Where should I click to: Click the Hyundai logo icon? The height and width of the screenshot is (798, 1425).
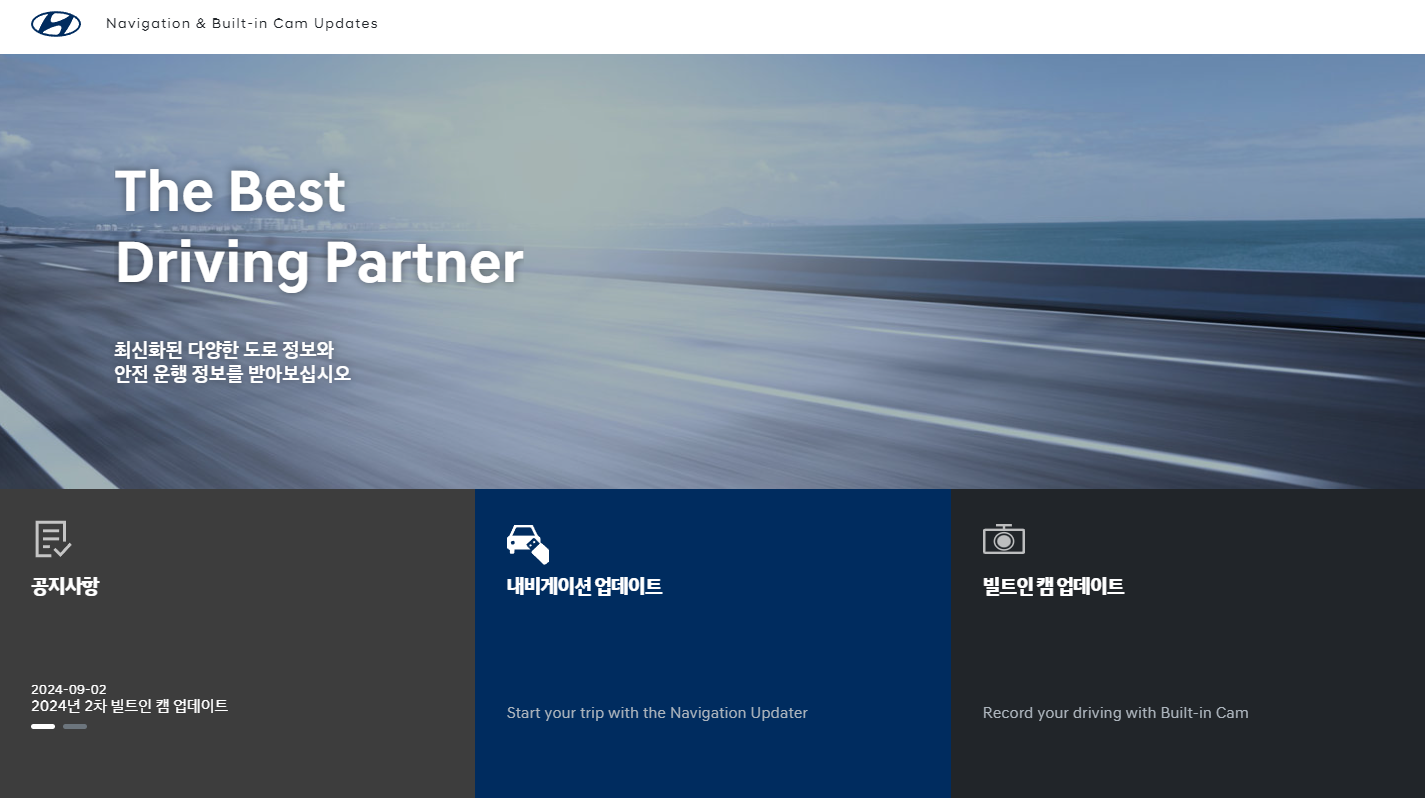tap(56, 24)
